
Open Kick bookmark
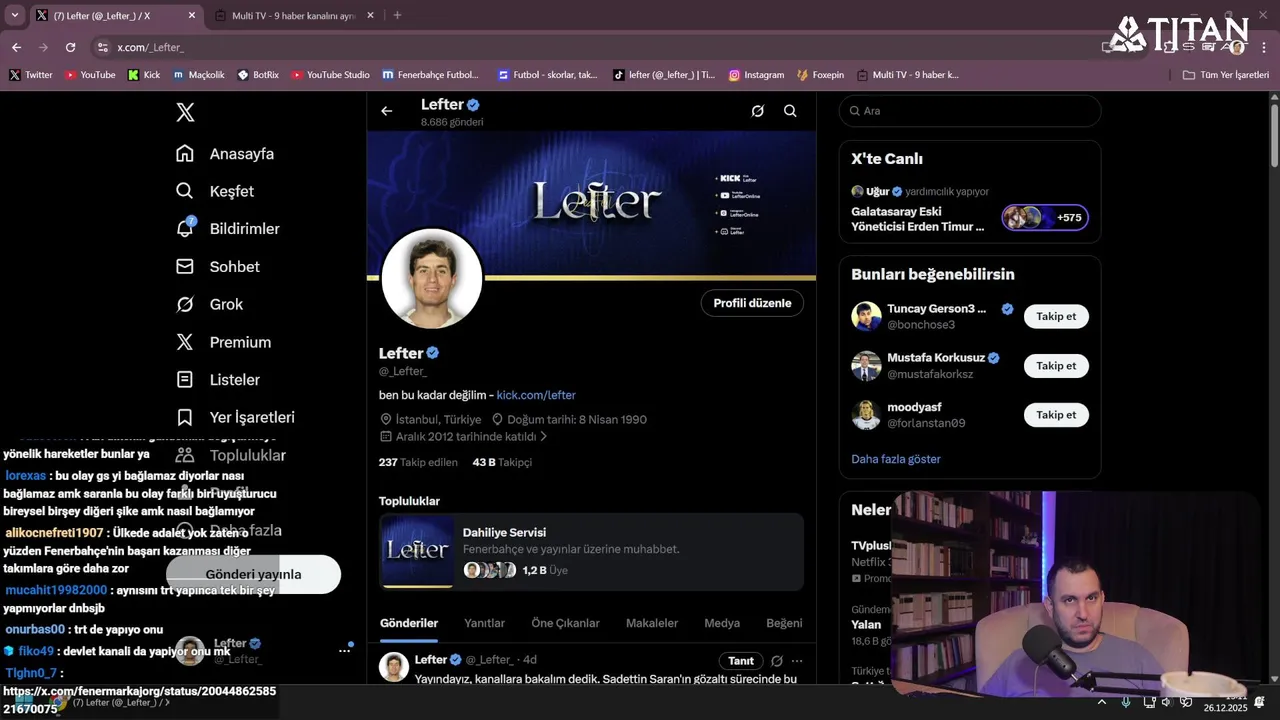pyautogui.click(x=144, y=75)
